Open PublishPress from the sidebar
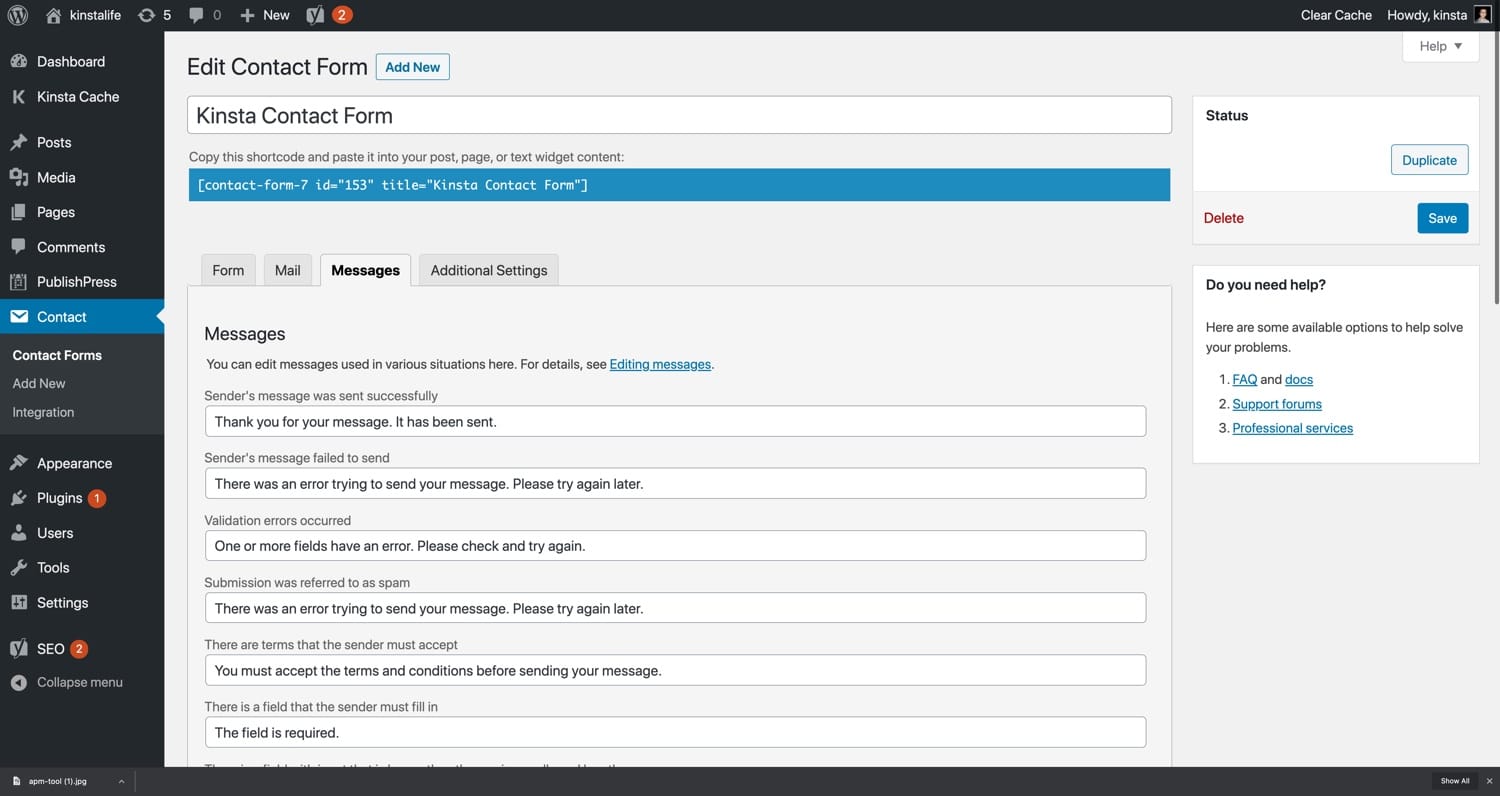1500x796 pixels. (x=20, y=282)
